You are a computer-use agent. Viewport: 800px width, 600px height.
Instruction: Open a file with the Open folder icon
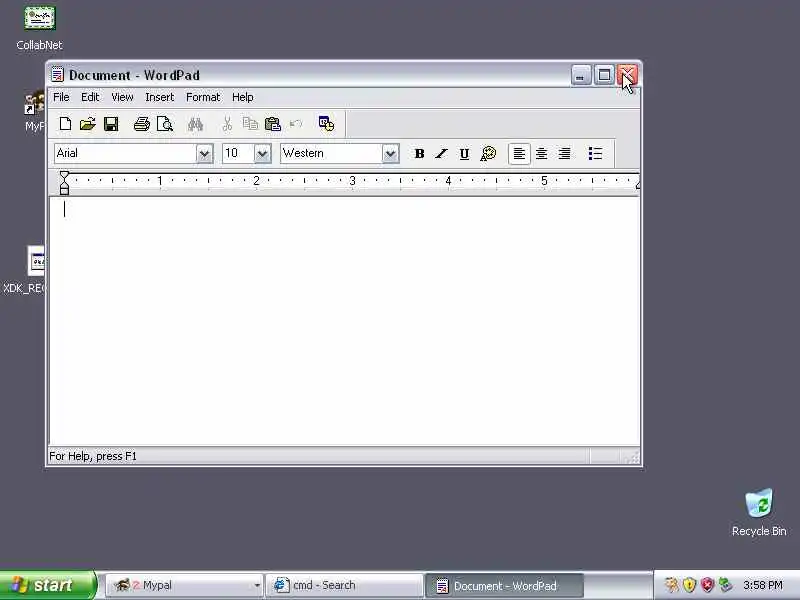point(88,124)
